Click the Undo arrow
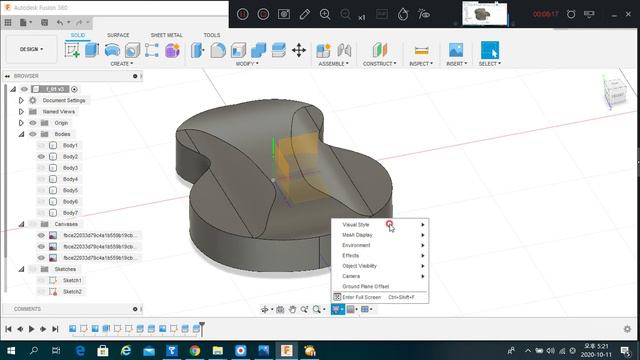 pyautogui.click(x=60, y=22)
